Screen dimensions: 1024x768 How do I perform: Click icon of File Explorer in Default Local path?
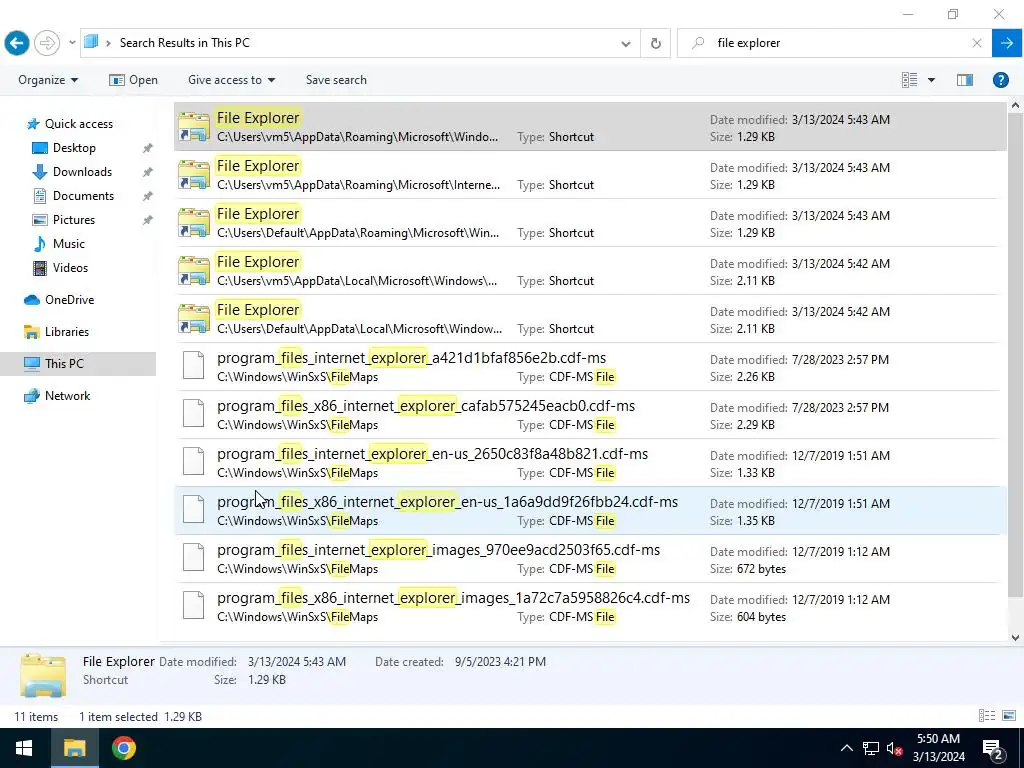[x=194, y=319]
